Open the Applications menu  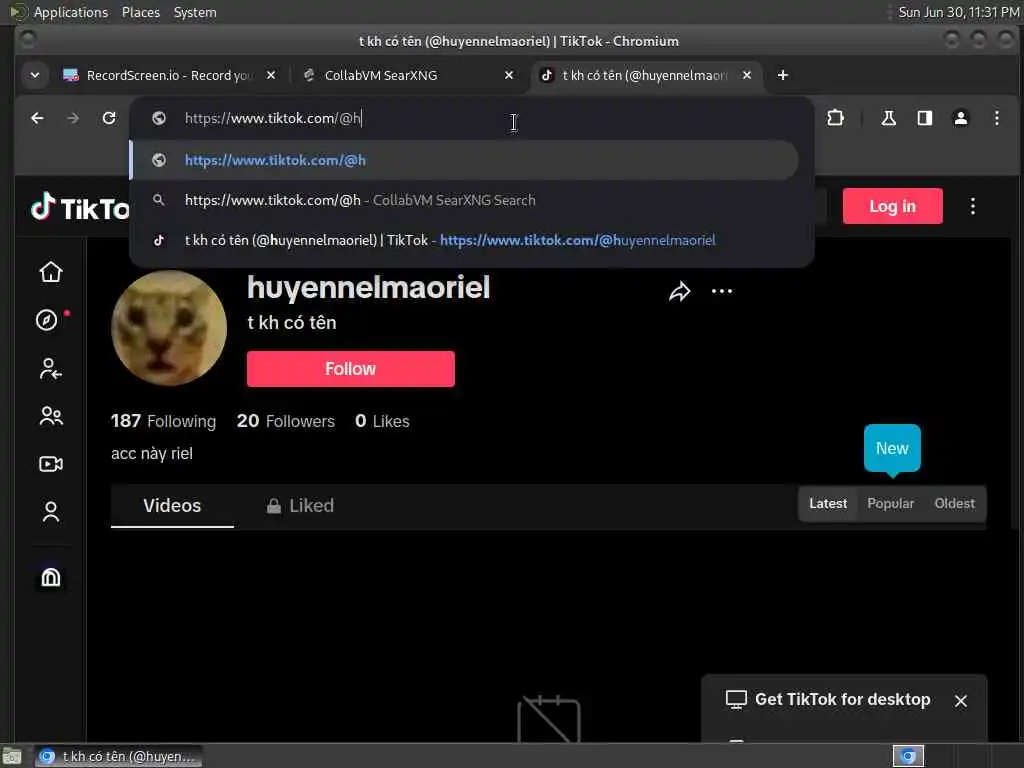(71, 12)
